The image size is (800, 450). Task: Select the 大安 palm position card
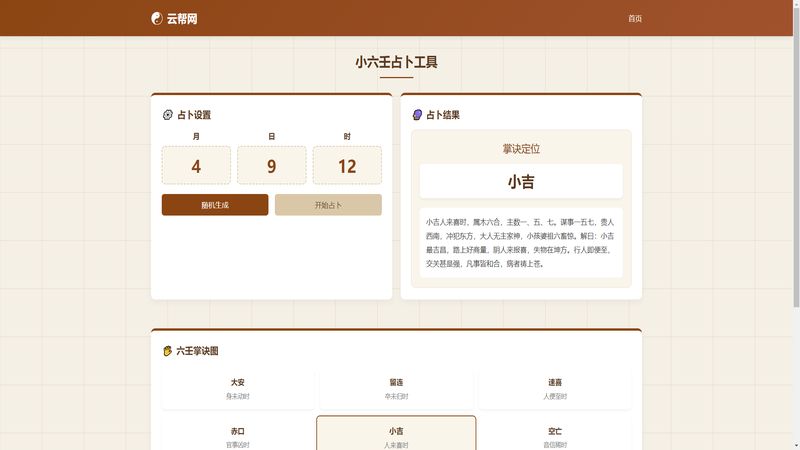pos(238,389)
